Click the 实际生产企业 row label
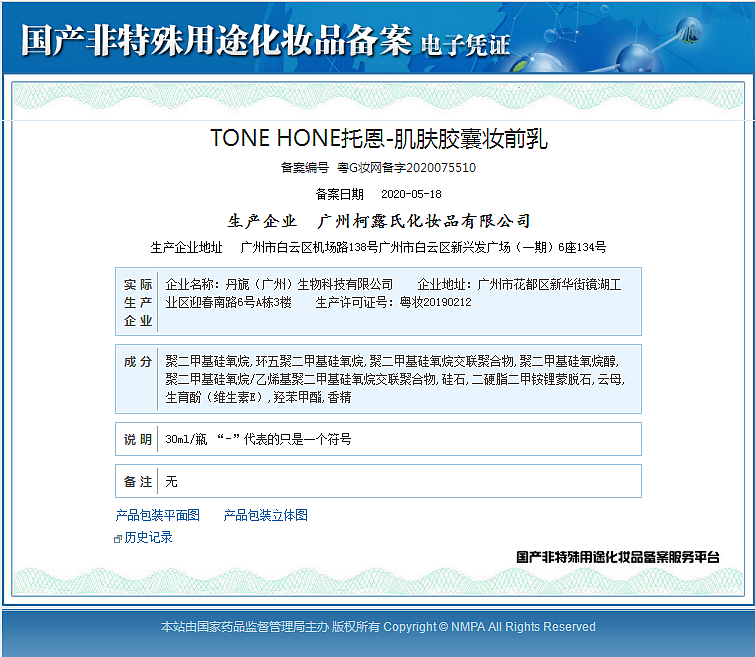Image resolution: width=755 pixels, height=657 pixels. point(138,302)
